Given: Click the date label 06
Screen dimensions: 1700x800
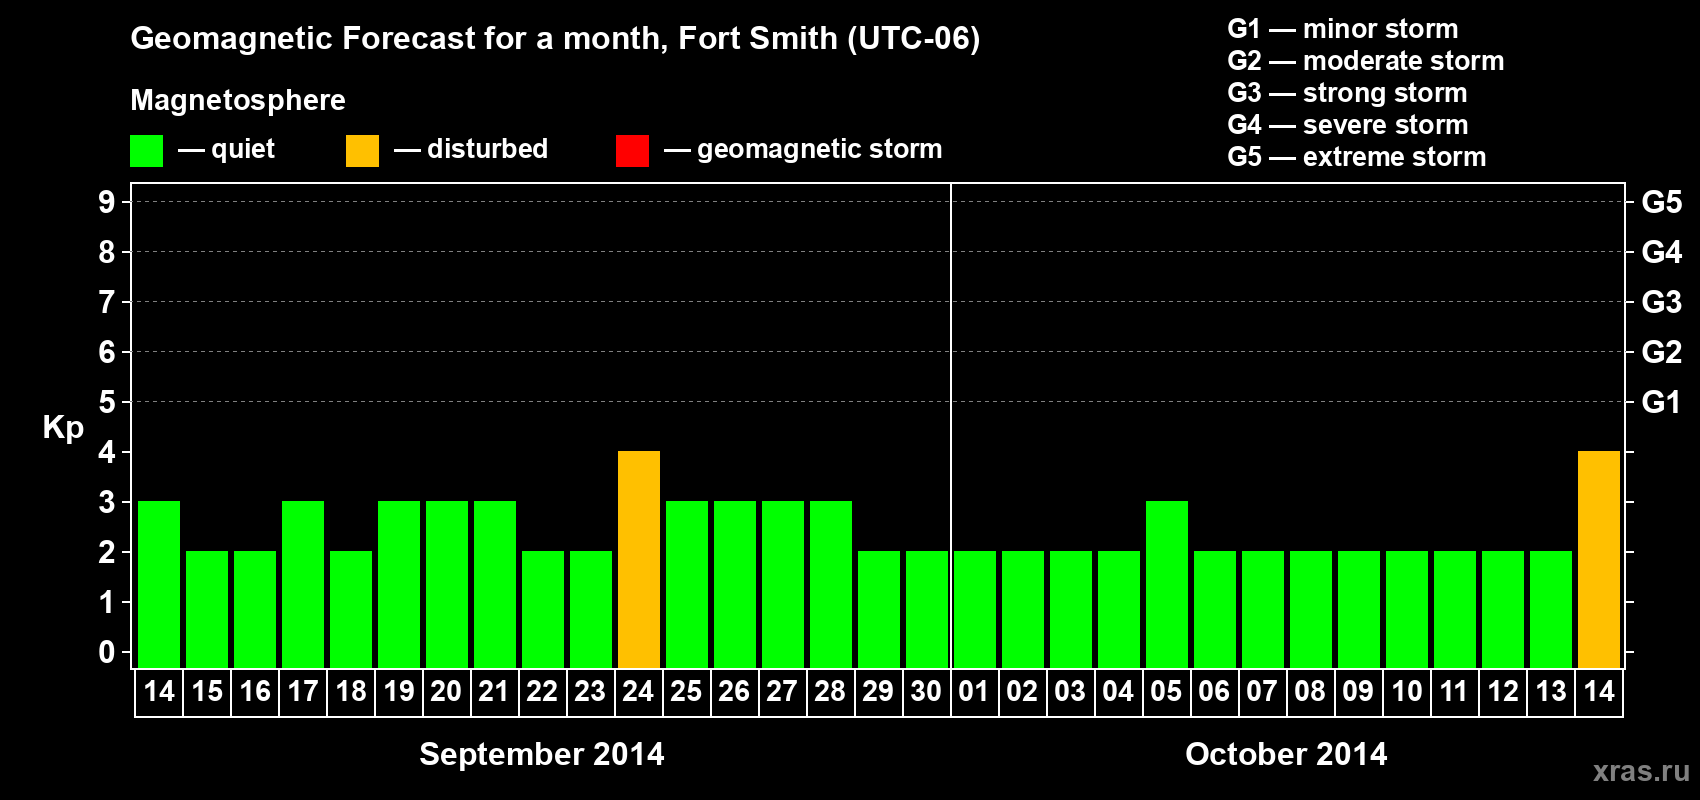Looking at the screenshot, I should click(x=1215, y=692).
